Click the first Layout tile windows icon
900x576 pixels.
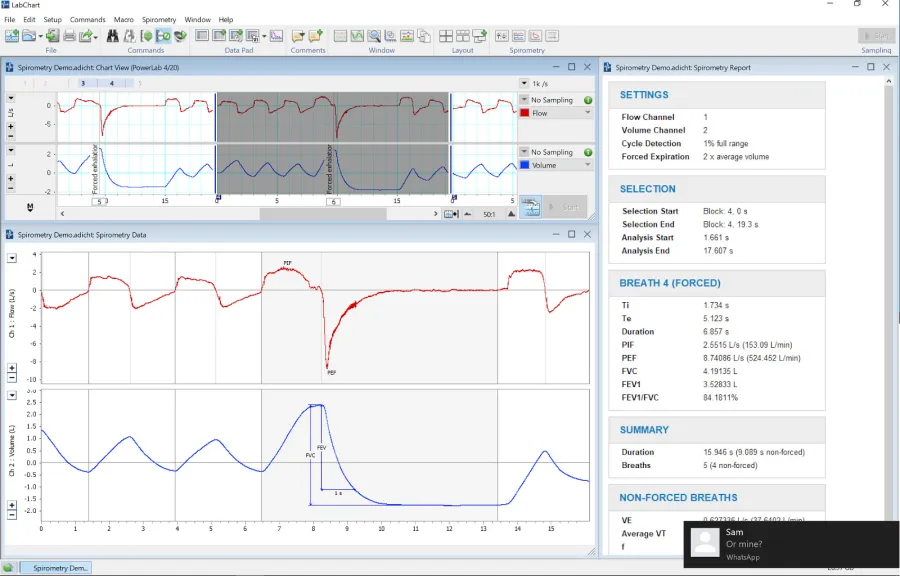(444, 36)
